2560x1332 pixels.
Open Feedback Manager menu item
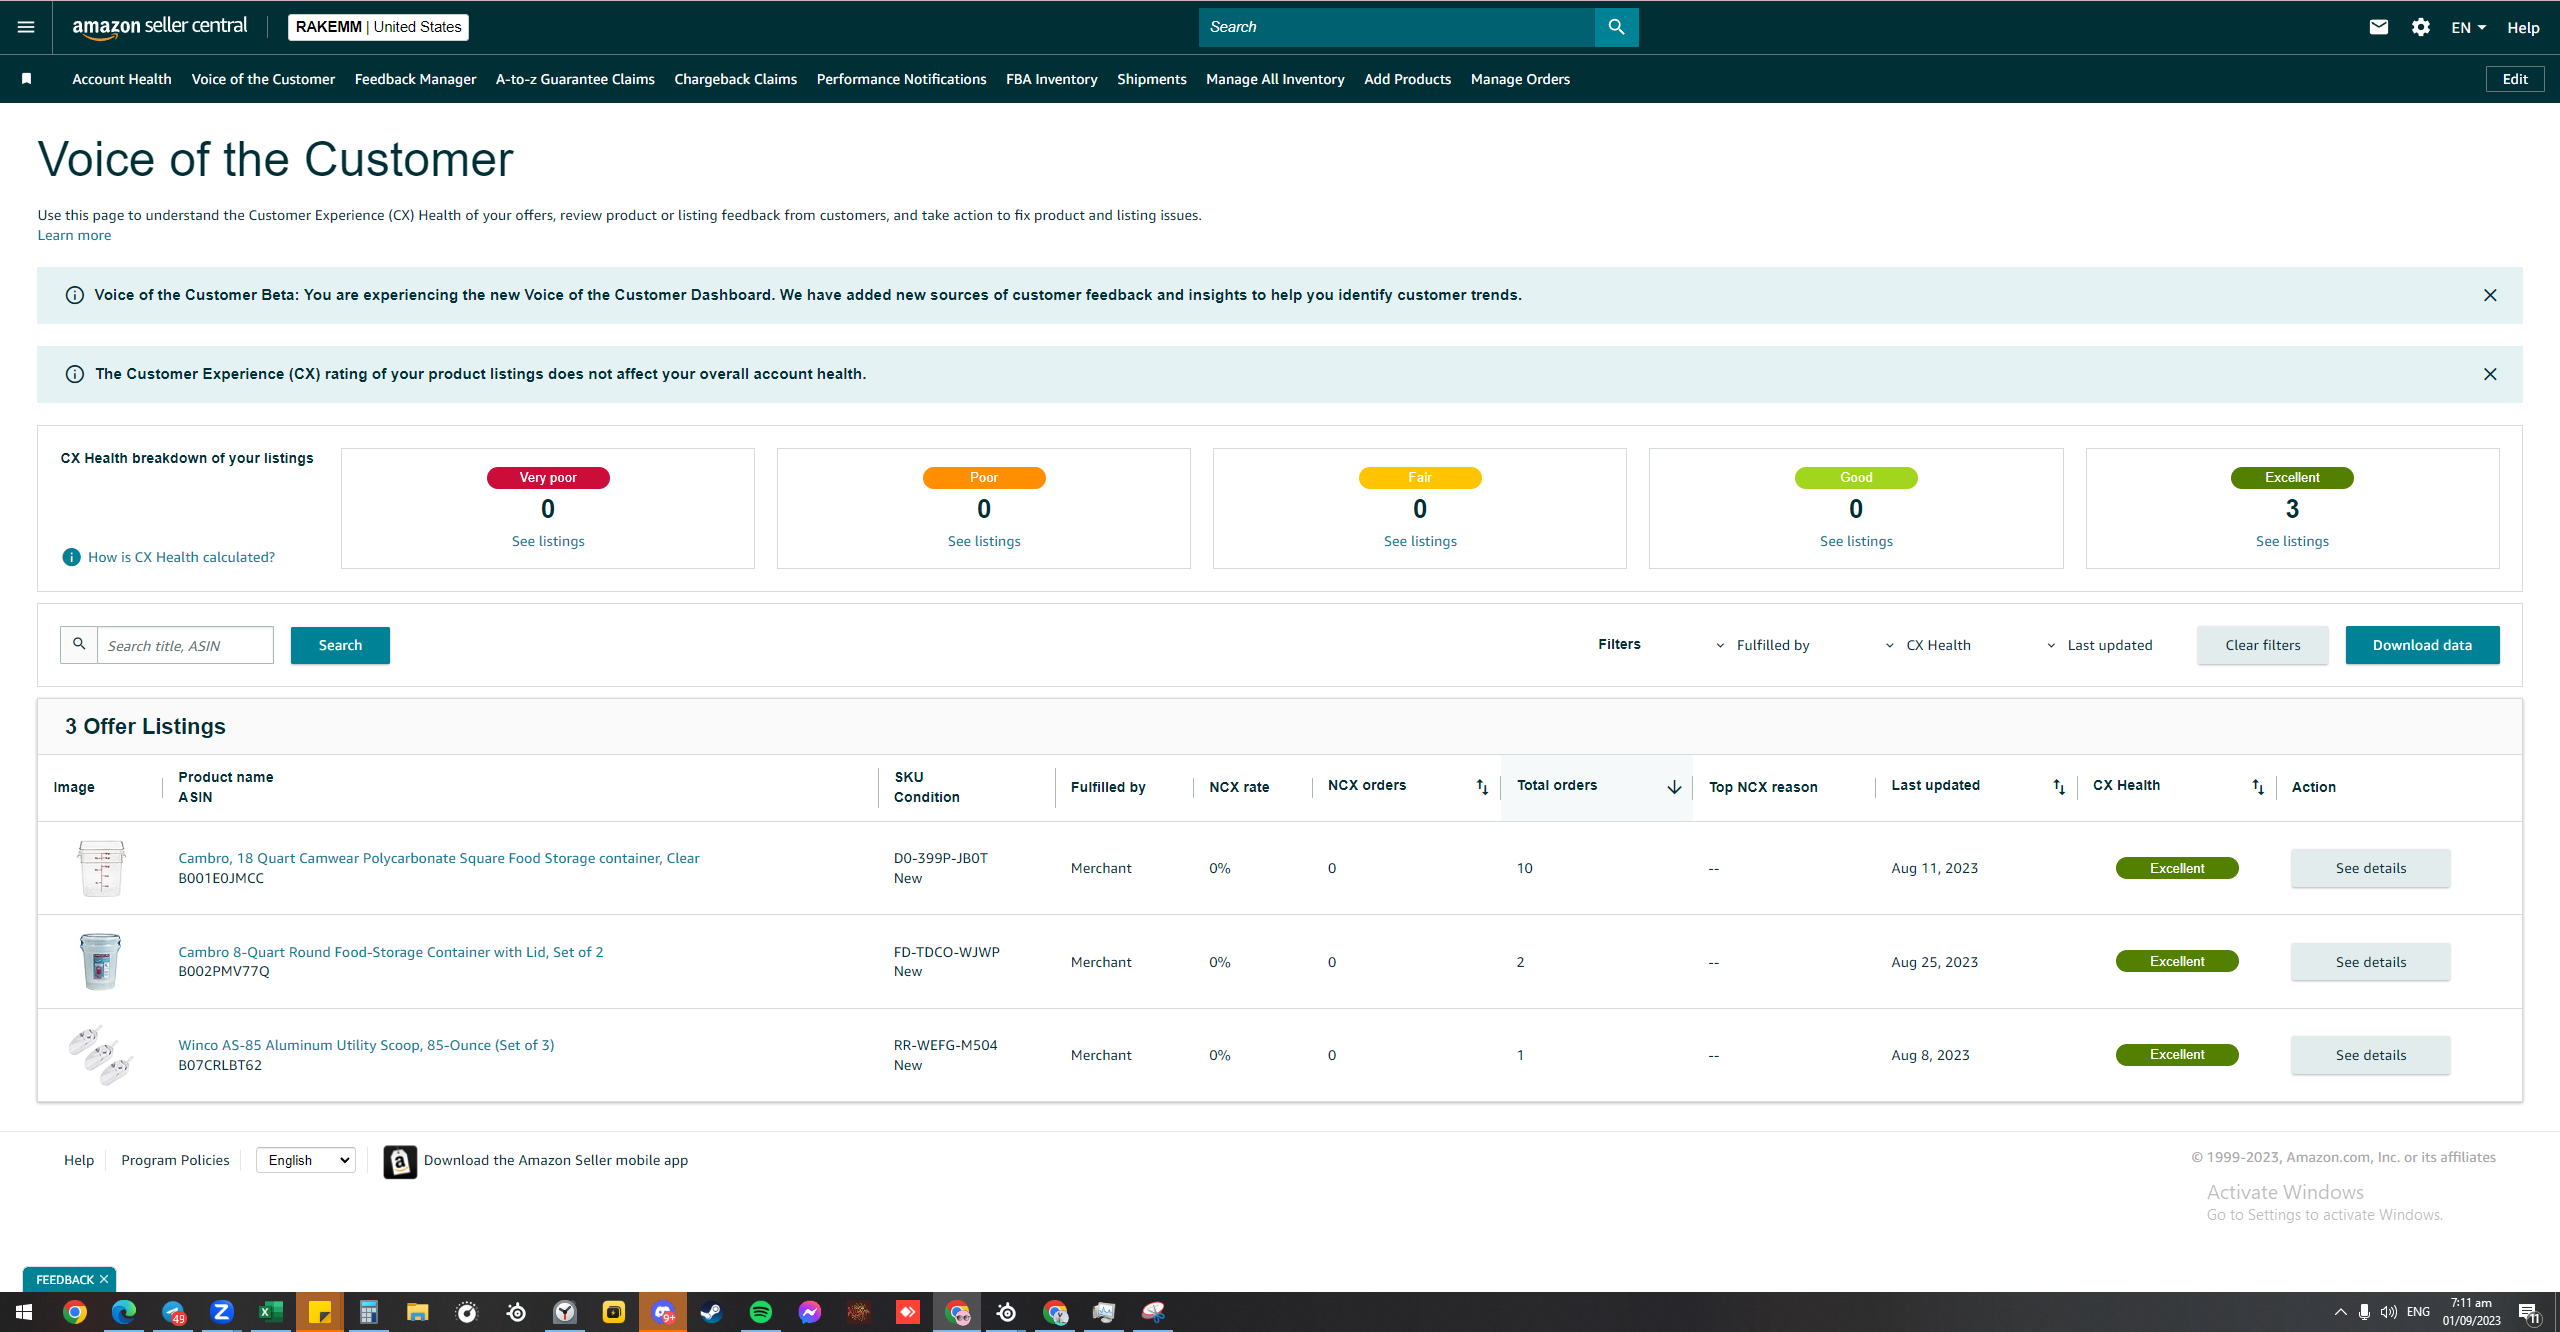tap(415, 79)
